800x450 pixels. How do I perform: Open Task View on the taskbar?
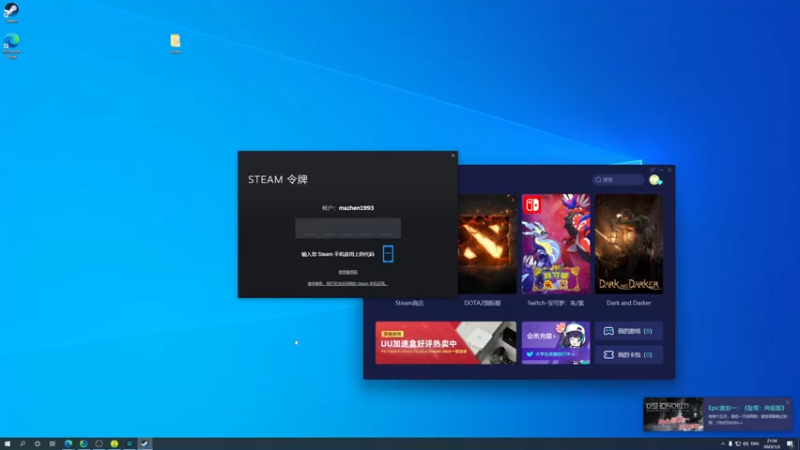(x=52, y=444)
